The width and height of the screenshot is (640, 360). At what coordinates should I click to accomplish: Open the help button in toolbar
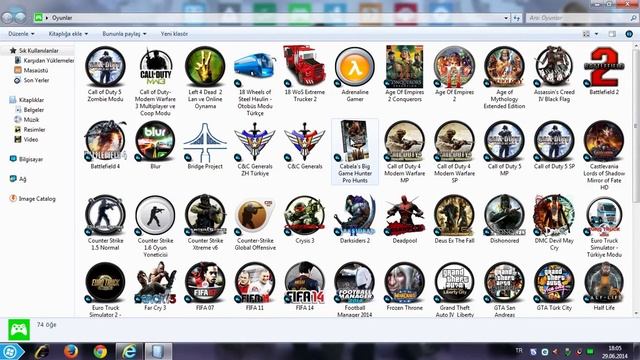[x=629, y=34]
